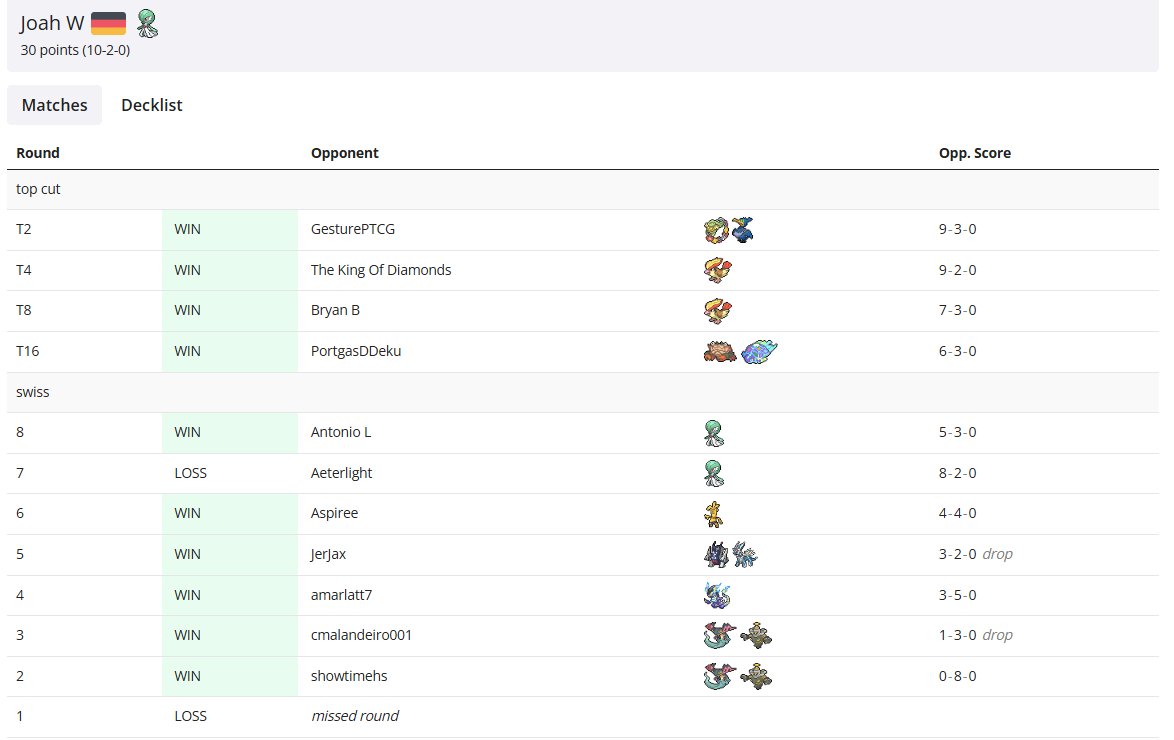Image resolution: width=1174 pixels, height=740 pixels.
Task: Click the WIN result in T2 row
Action: pos(187,229)
